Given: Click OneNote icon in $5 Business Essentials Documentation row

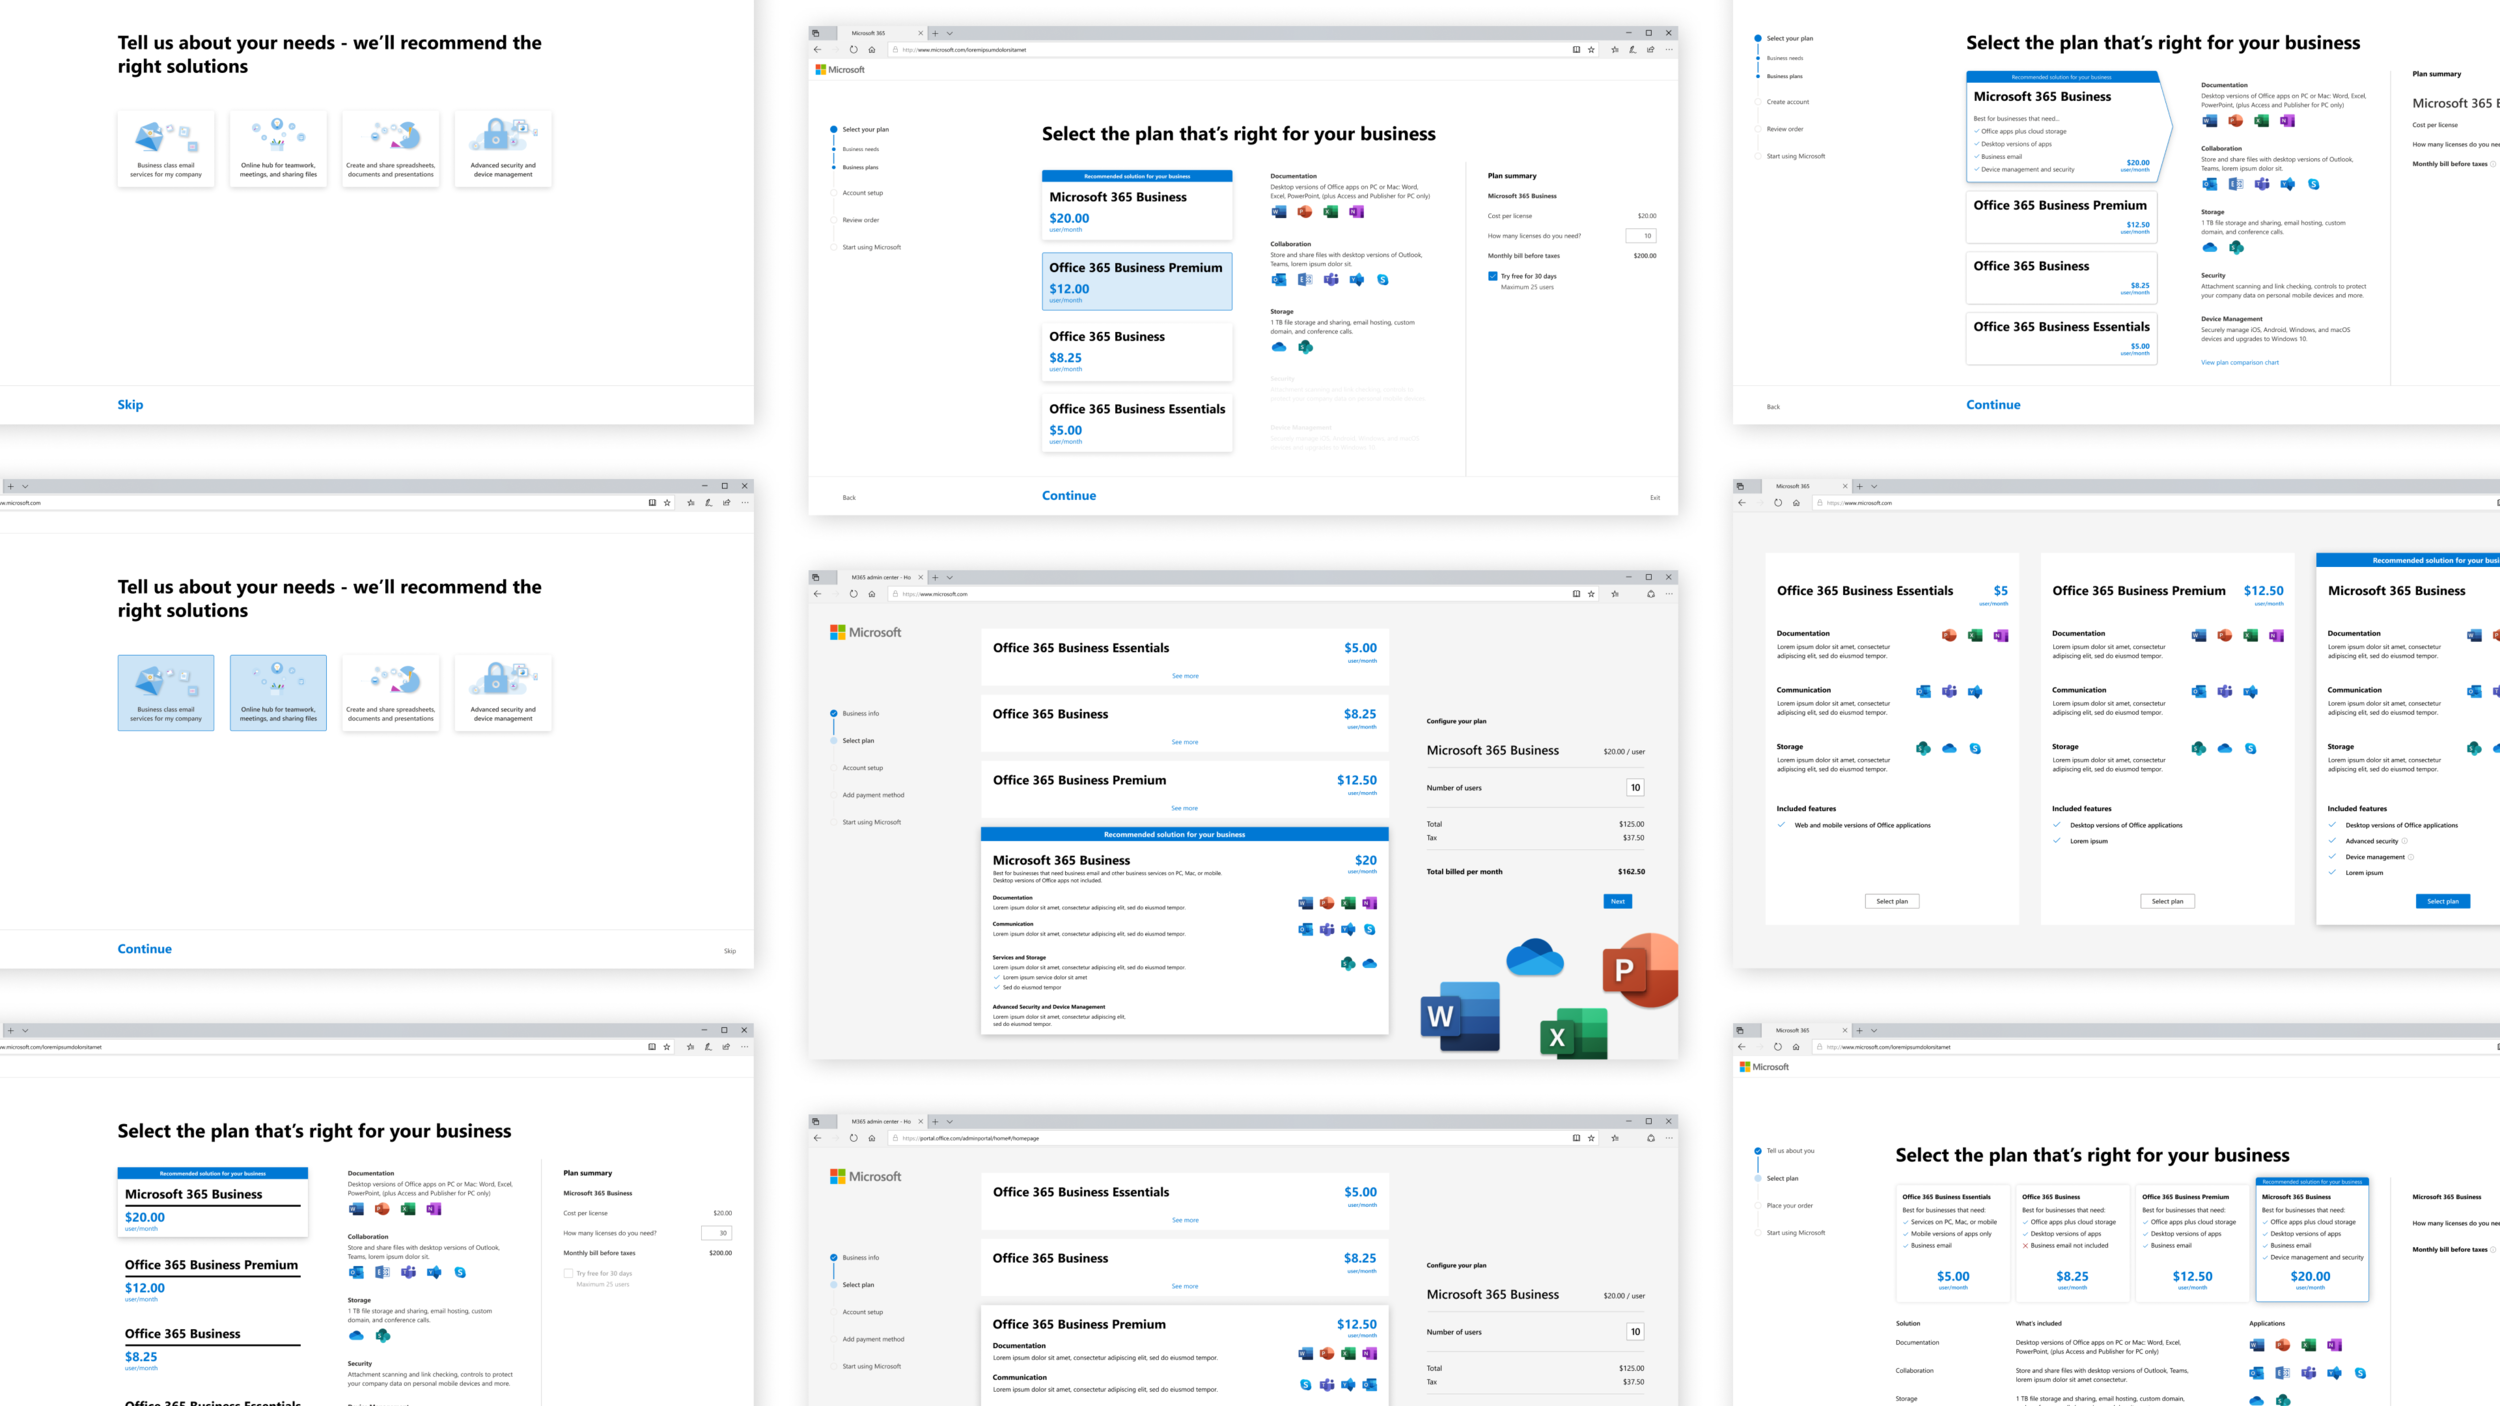Looking at the screenshot, I should pos(2000,635).
